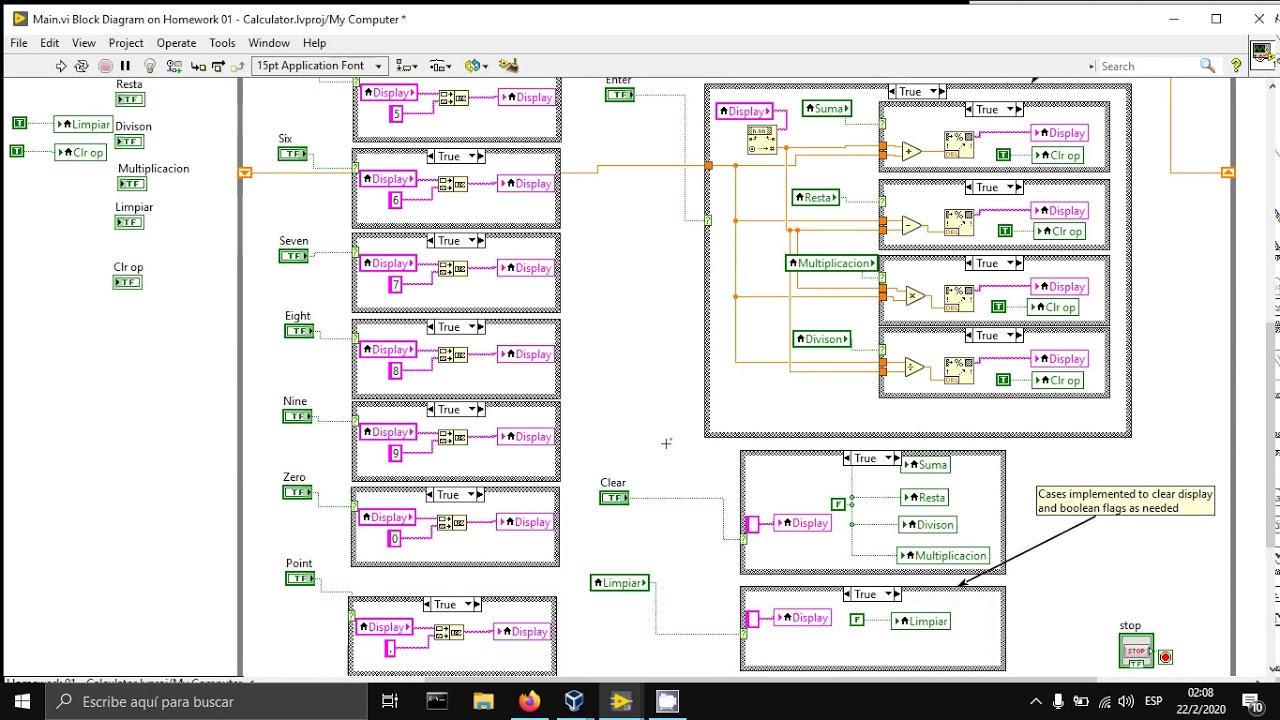Select the left shift register on loop border
Viewport: 1280px width, 720px height.
pos(245,173)
